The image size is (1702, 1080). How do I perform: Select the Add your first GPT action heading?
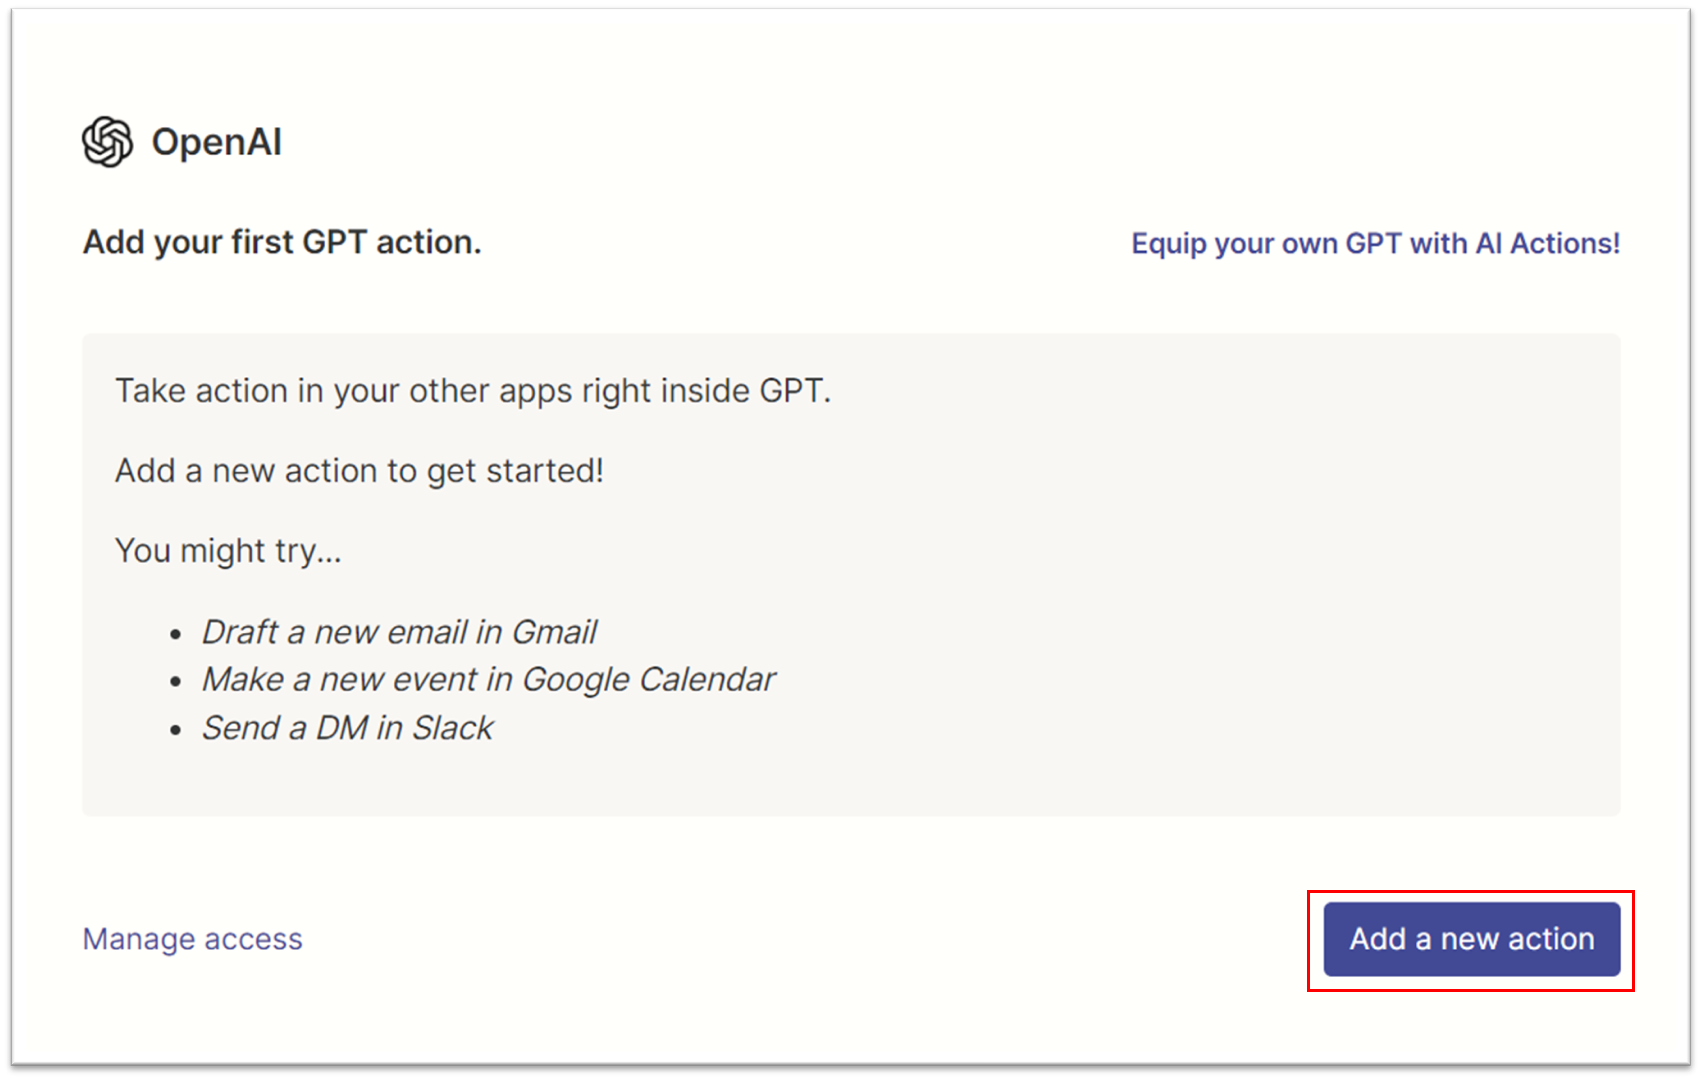coord(282,242)
